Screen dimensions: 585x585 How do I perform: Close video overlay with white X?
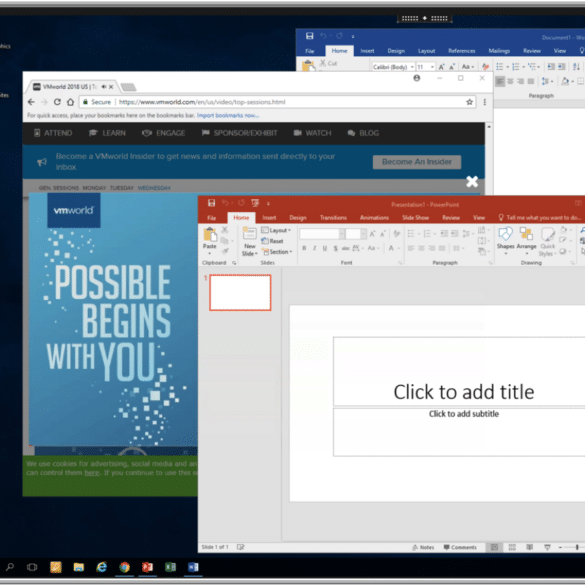472,182
